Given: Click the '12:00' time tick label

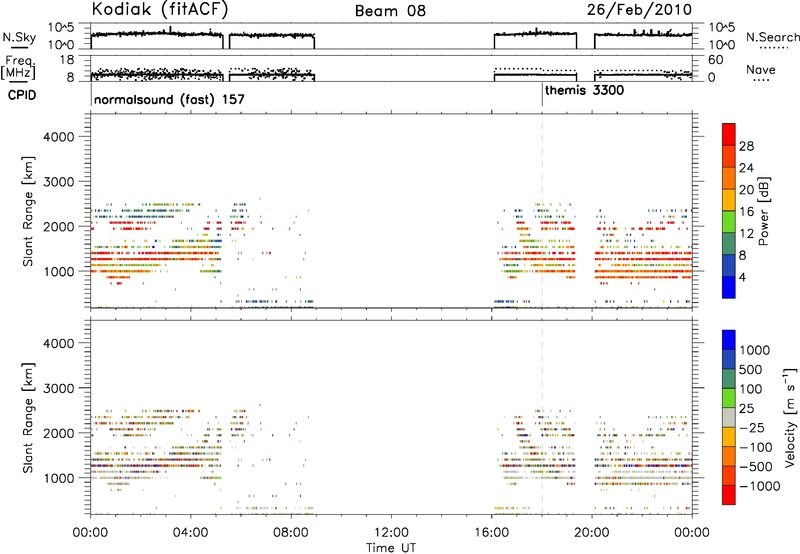Looking at the screenshot, I should (x=391, y=533).
